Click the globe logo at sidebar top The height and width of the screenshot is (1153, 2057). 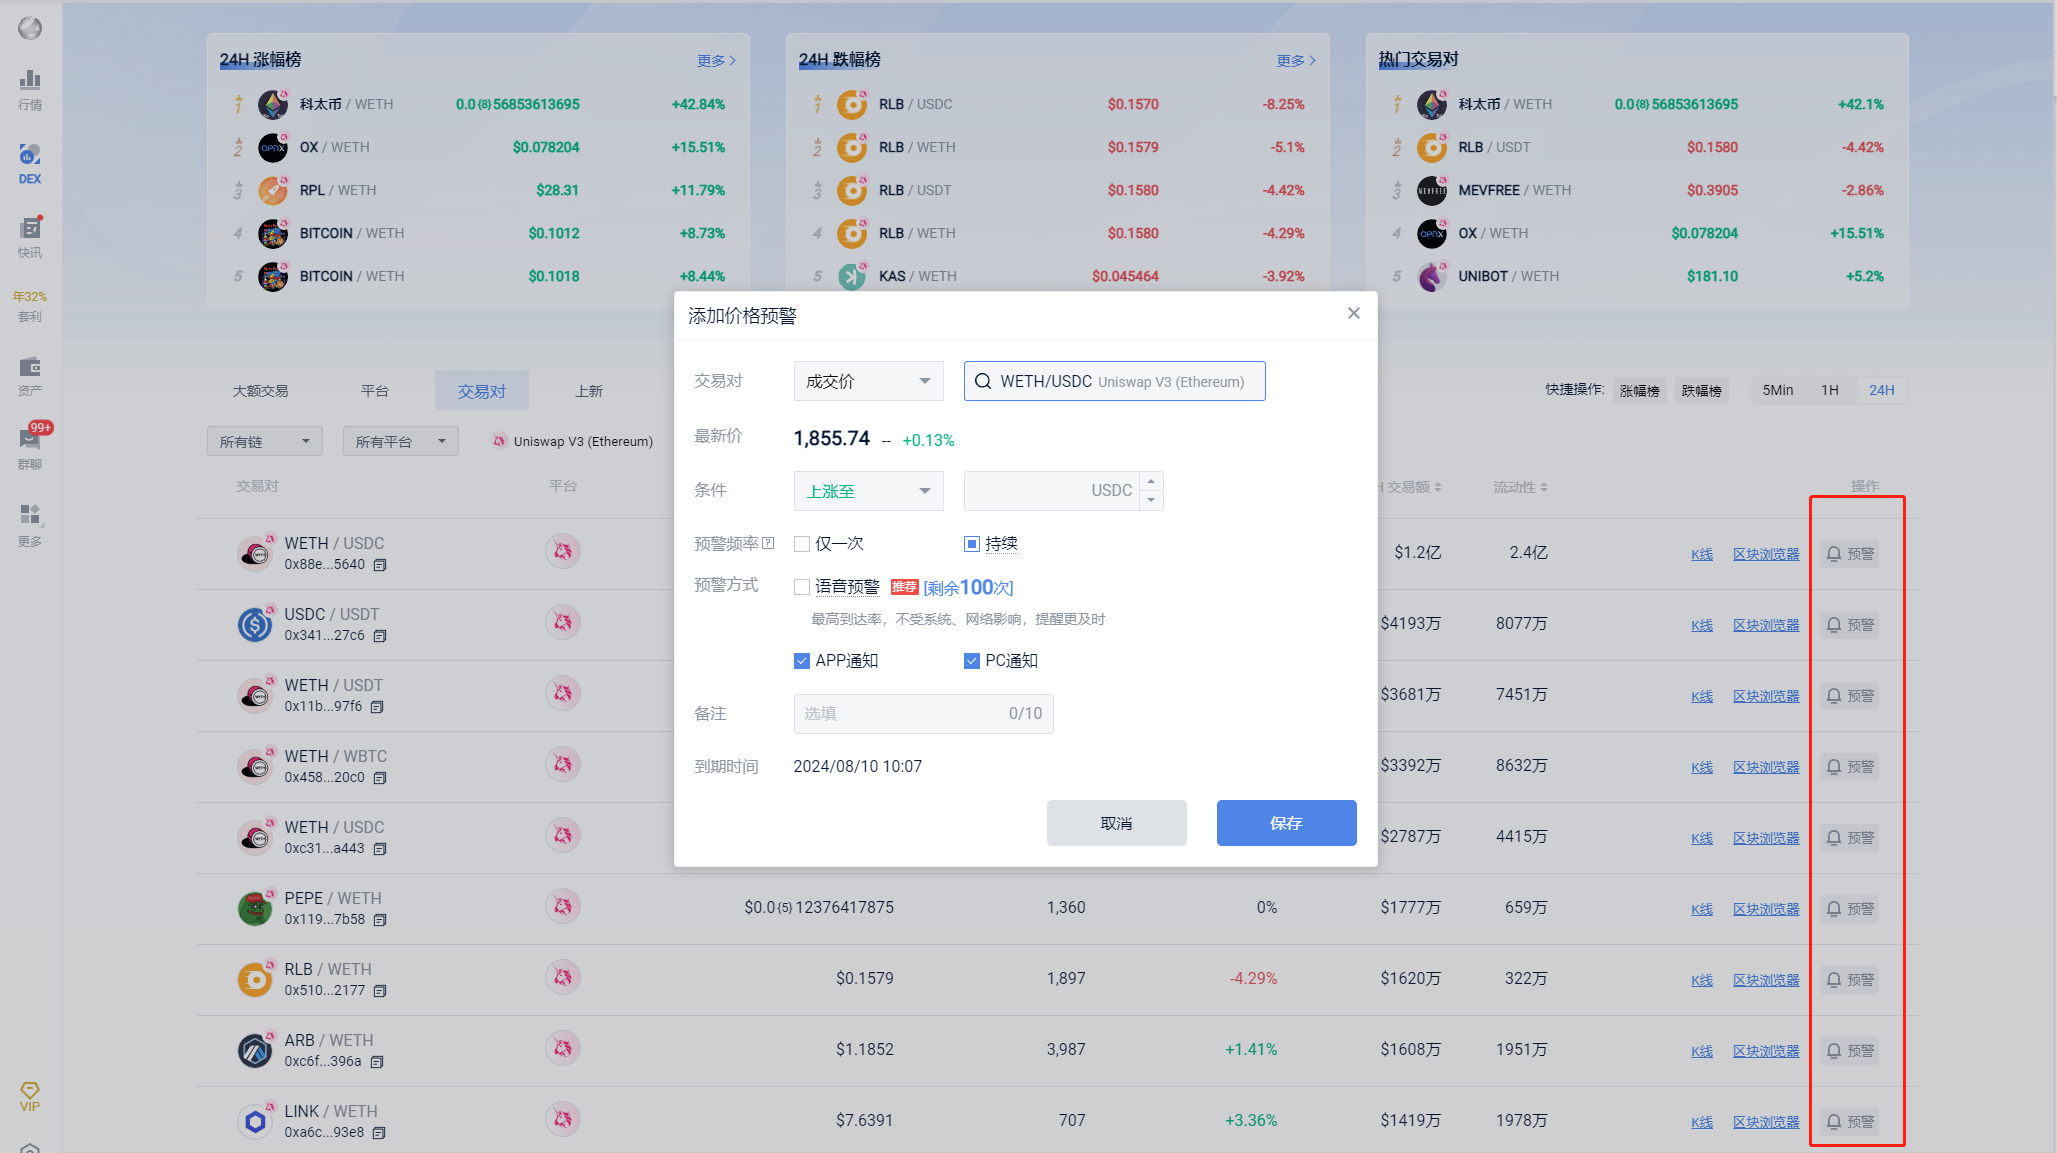(30, 28)
